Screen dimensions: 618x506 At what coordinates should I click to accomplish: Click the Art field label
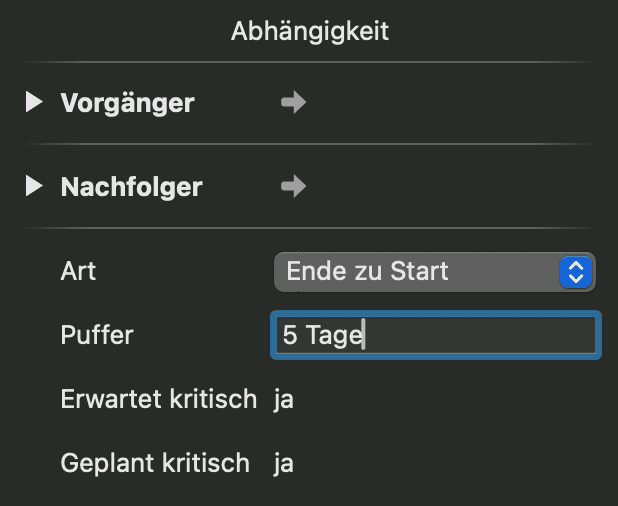click(78, 271)
